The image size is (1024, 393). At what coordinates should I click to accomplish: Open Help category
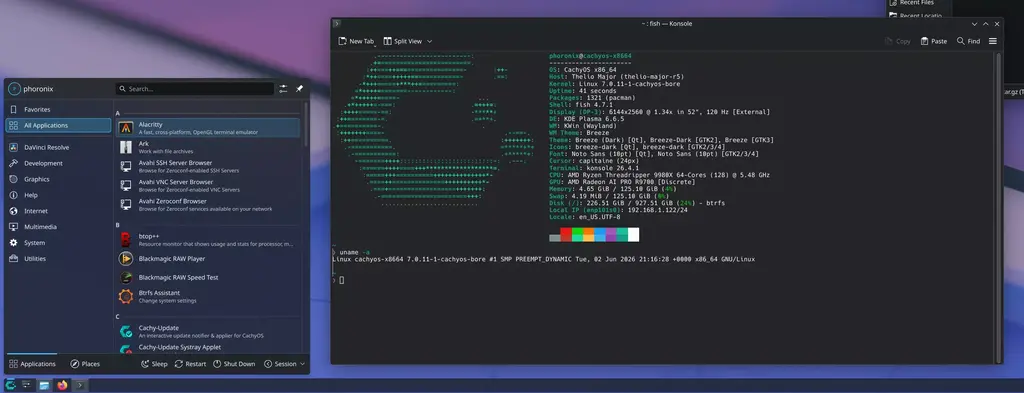[x=58, y=195]
